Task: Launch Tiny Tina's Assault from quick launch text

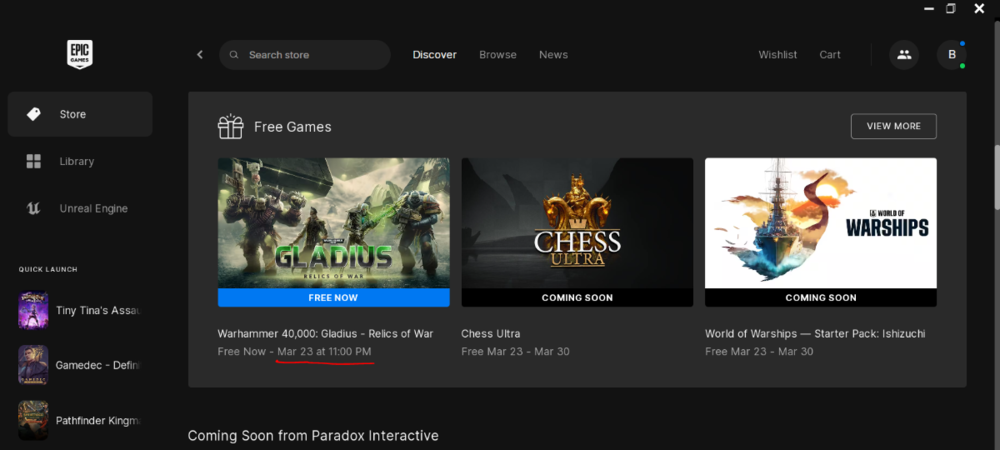Action: point(98,310)
